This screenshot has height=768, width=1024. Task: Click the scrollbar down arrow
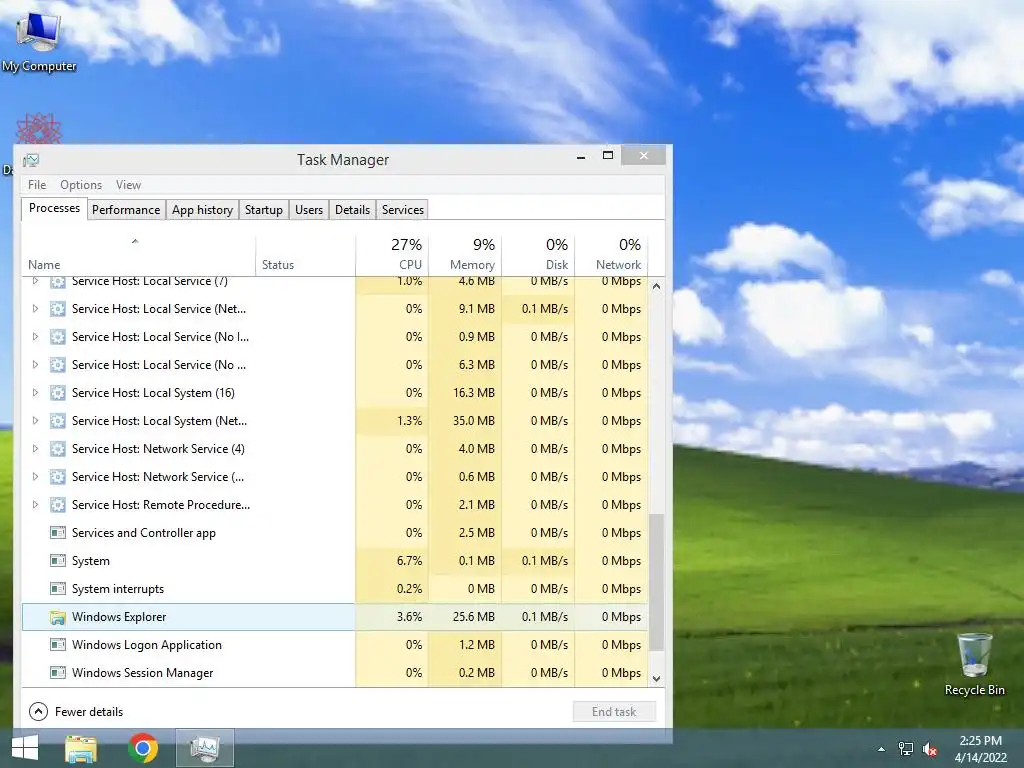(656, 679)
